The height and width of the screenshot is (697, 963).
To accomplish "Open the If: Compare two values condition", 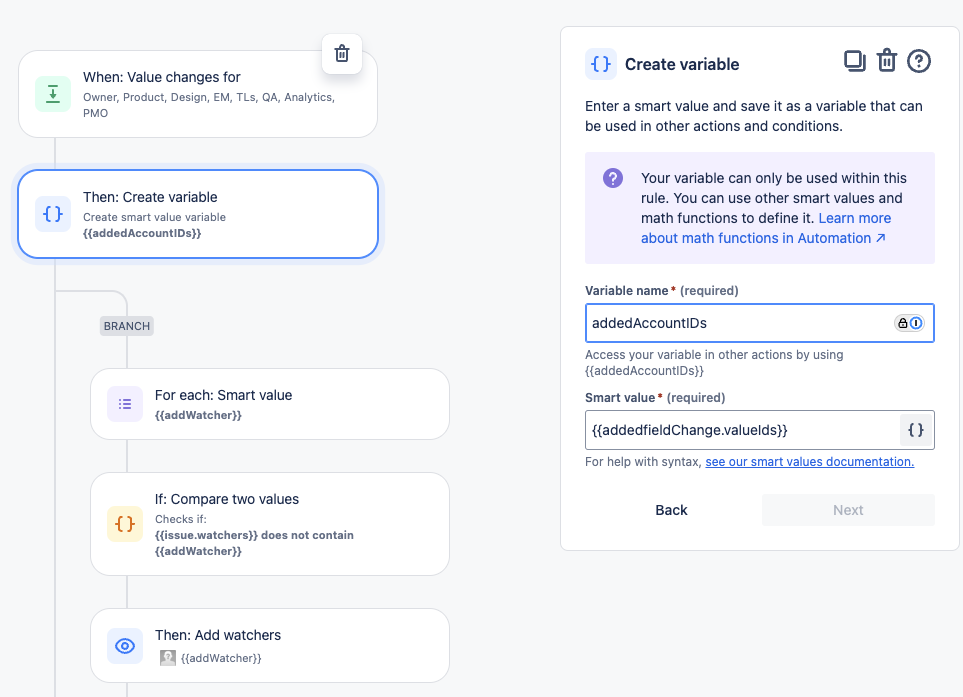I will [x=270, y=524].
